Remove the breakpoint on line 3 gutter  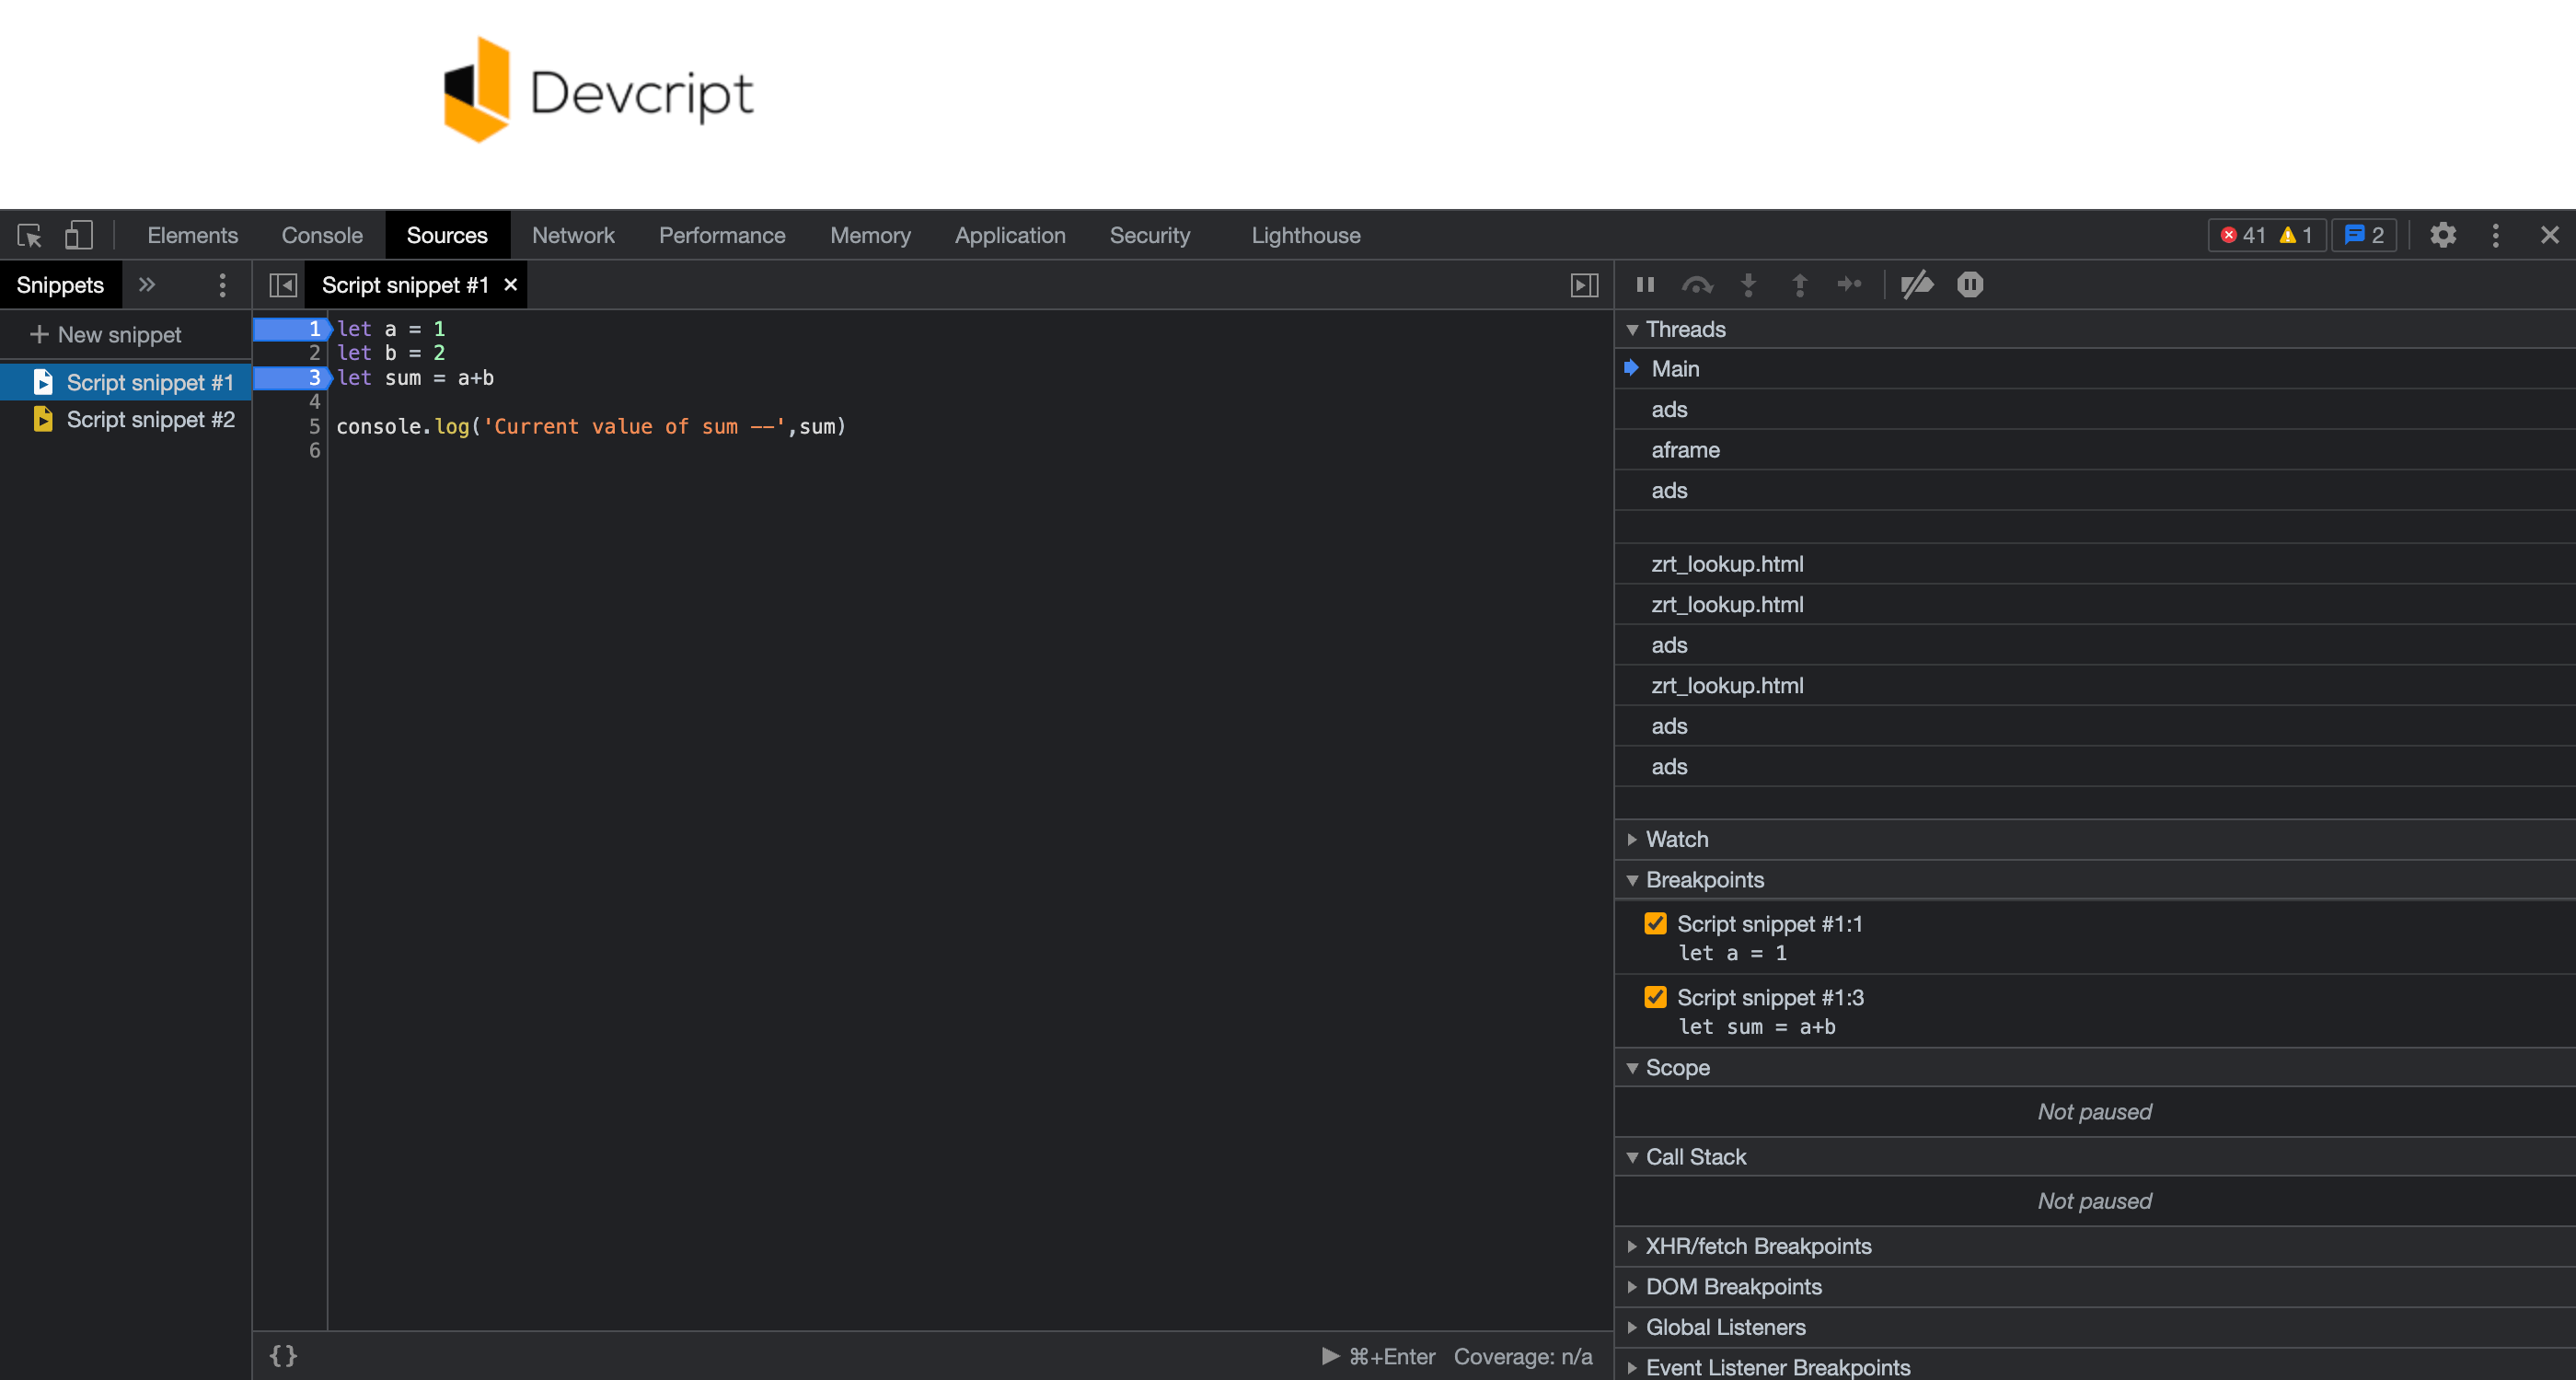click(292, 377)
